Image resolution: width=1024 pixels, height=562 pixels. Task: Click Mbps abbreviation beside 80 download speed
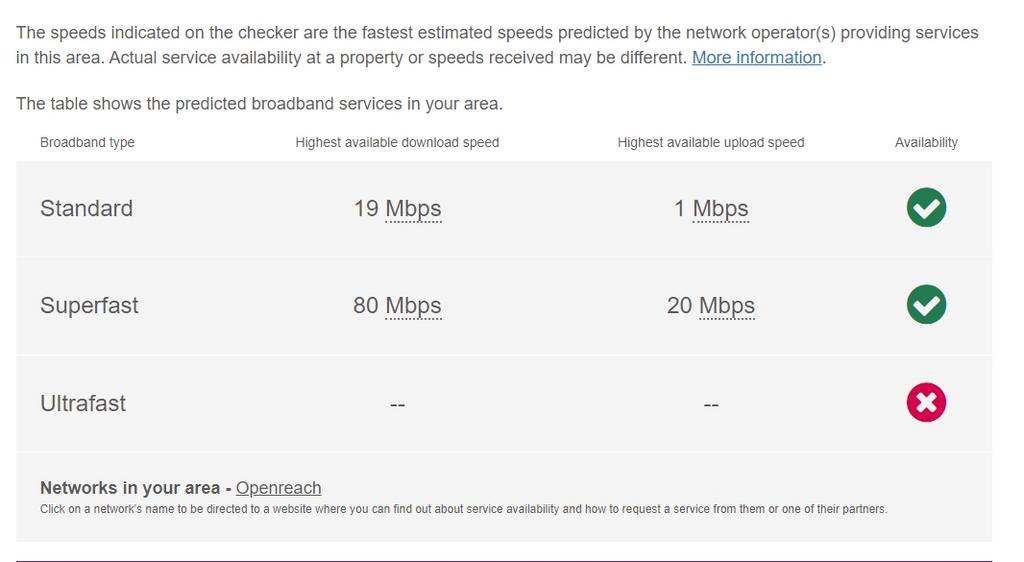(x=413, y=305)
